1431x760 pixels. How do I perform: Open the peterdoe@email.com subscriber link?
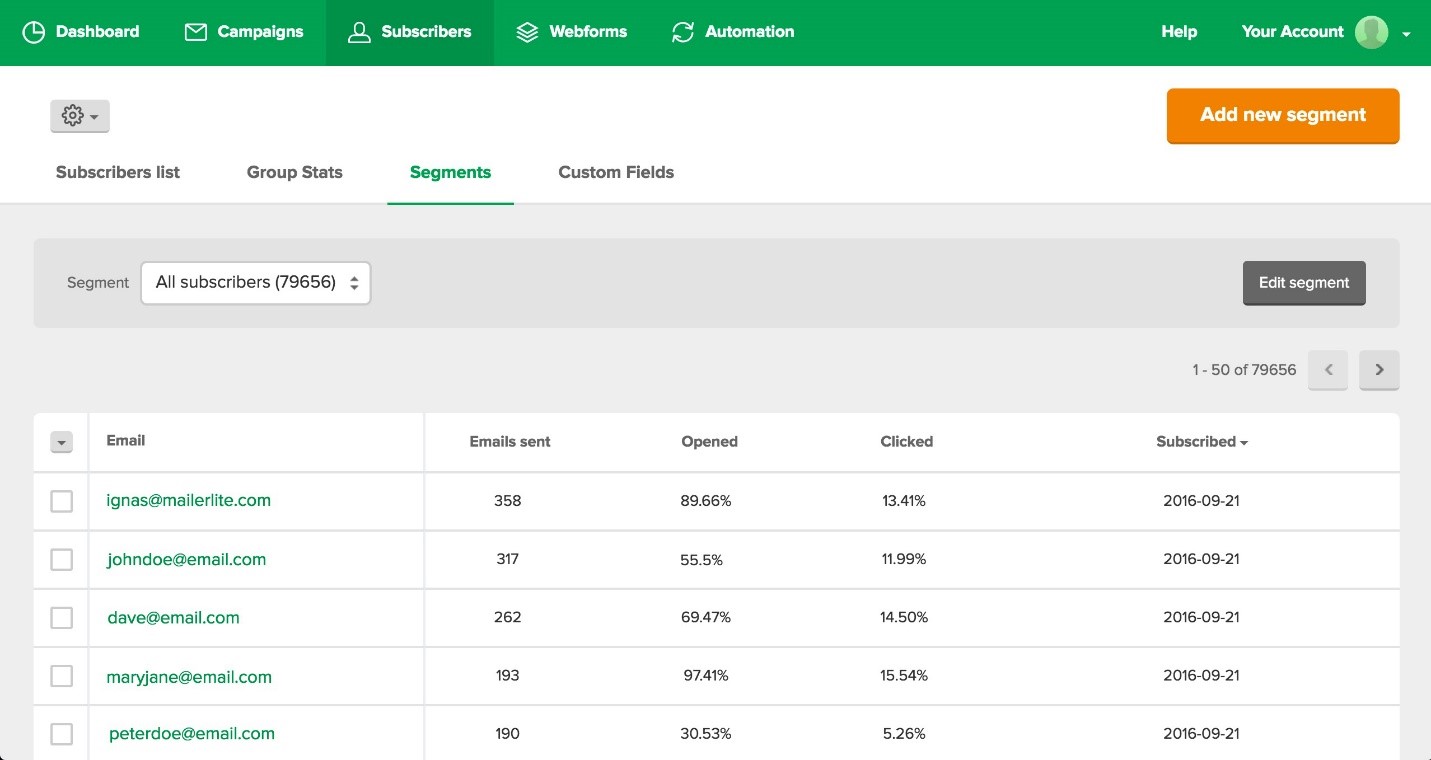point(192,733)
